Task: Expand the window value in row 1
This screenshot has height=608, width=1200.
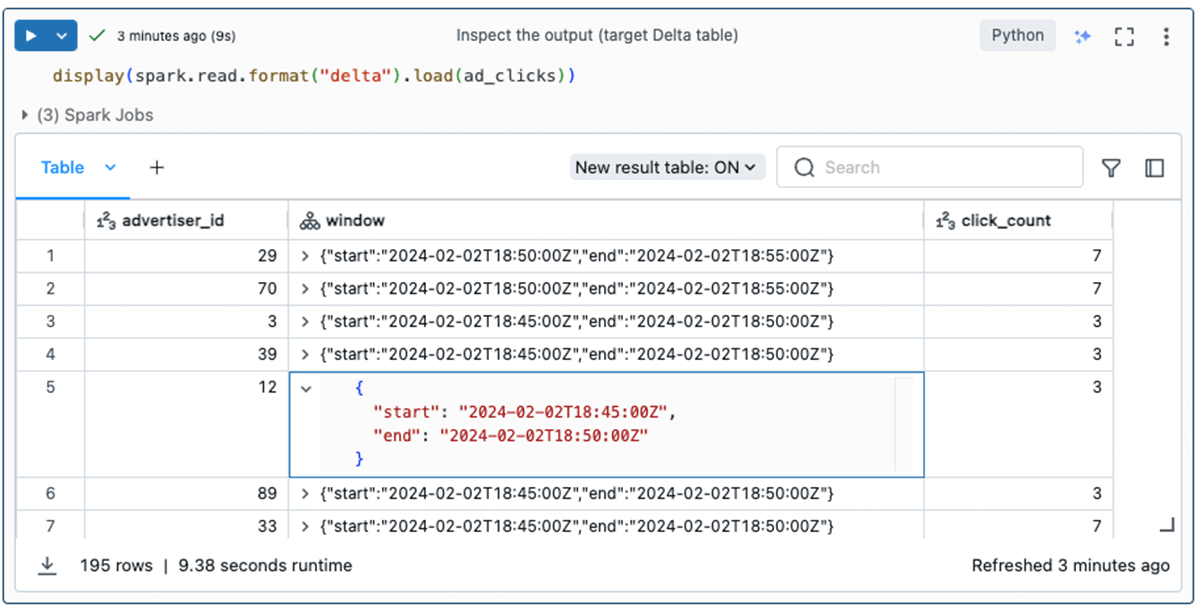Action: coord(305,256)
